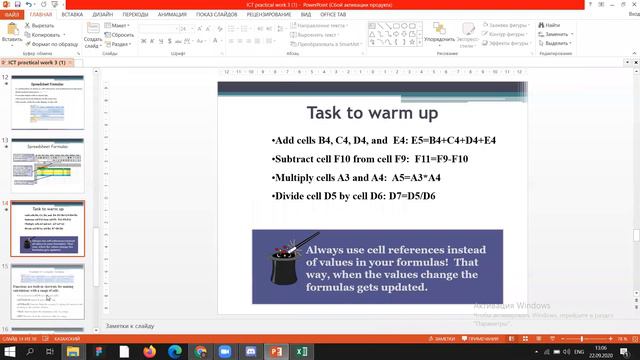Switch to Slide Sorter view in status bar
This screenshot has height=360, width=640.
525,339
